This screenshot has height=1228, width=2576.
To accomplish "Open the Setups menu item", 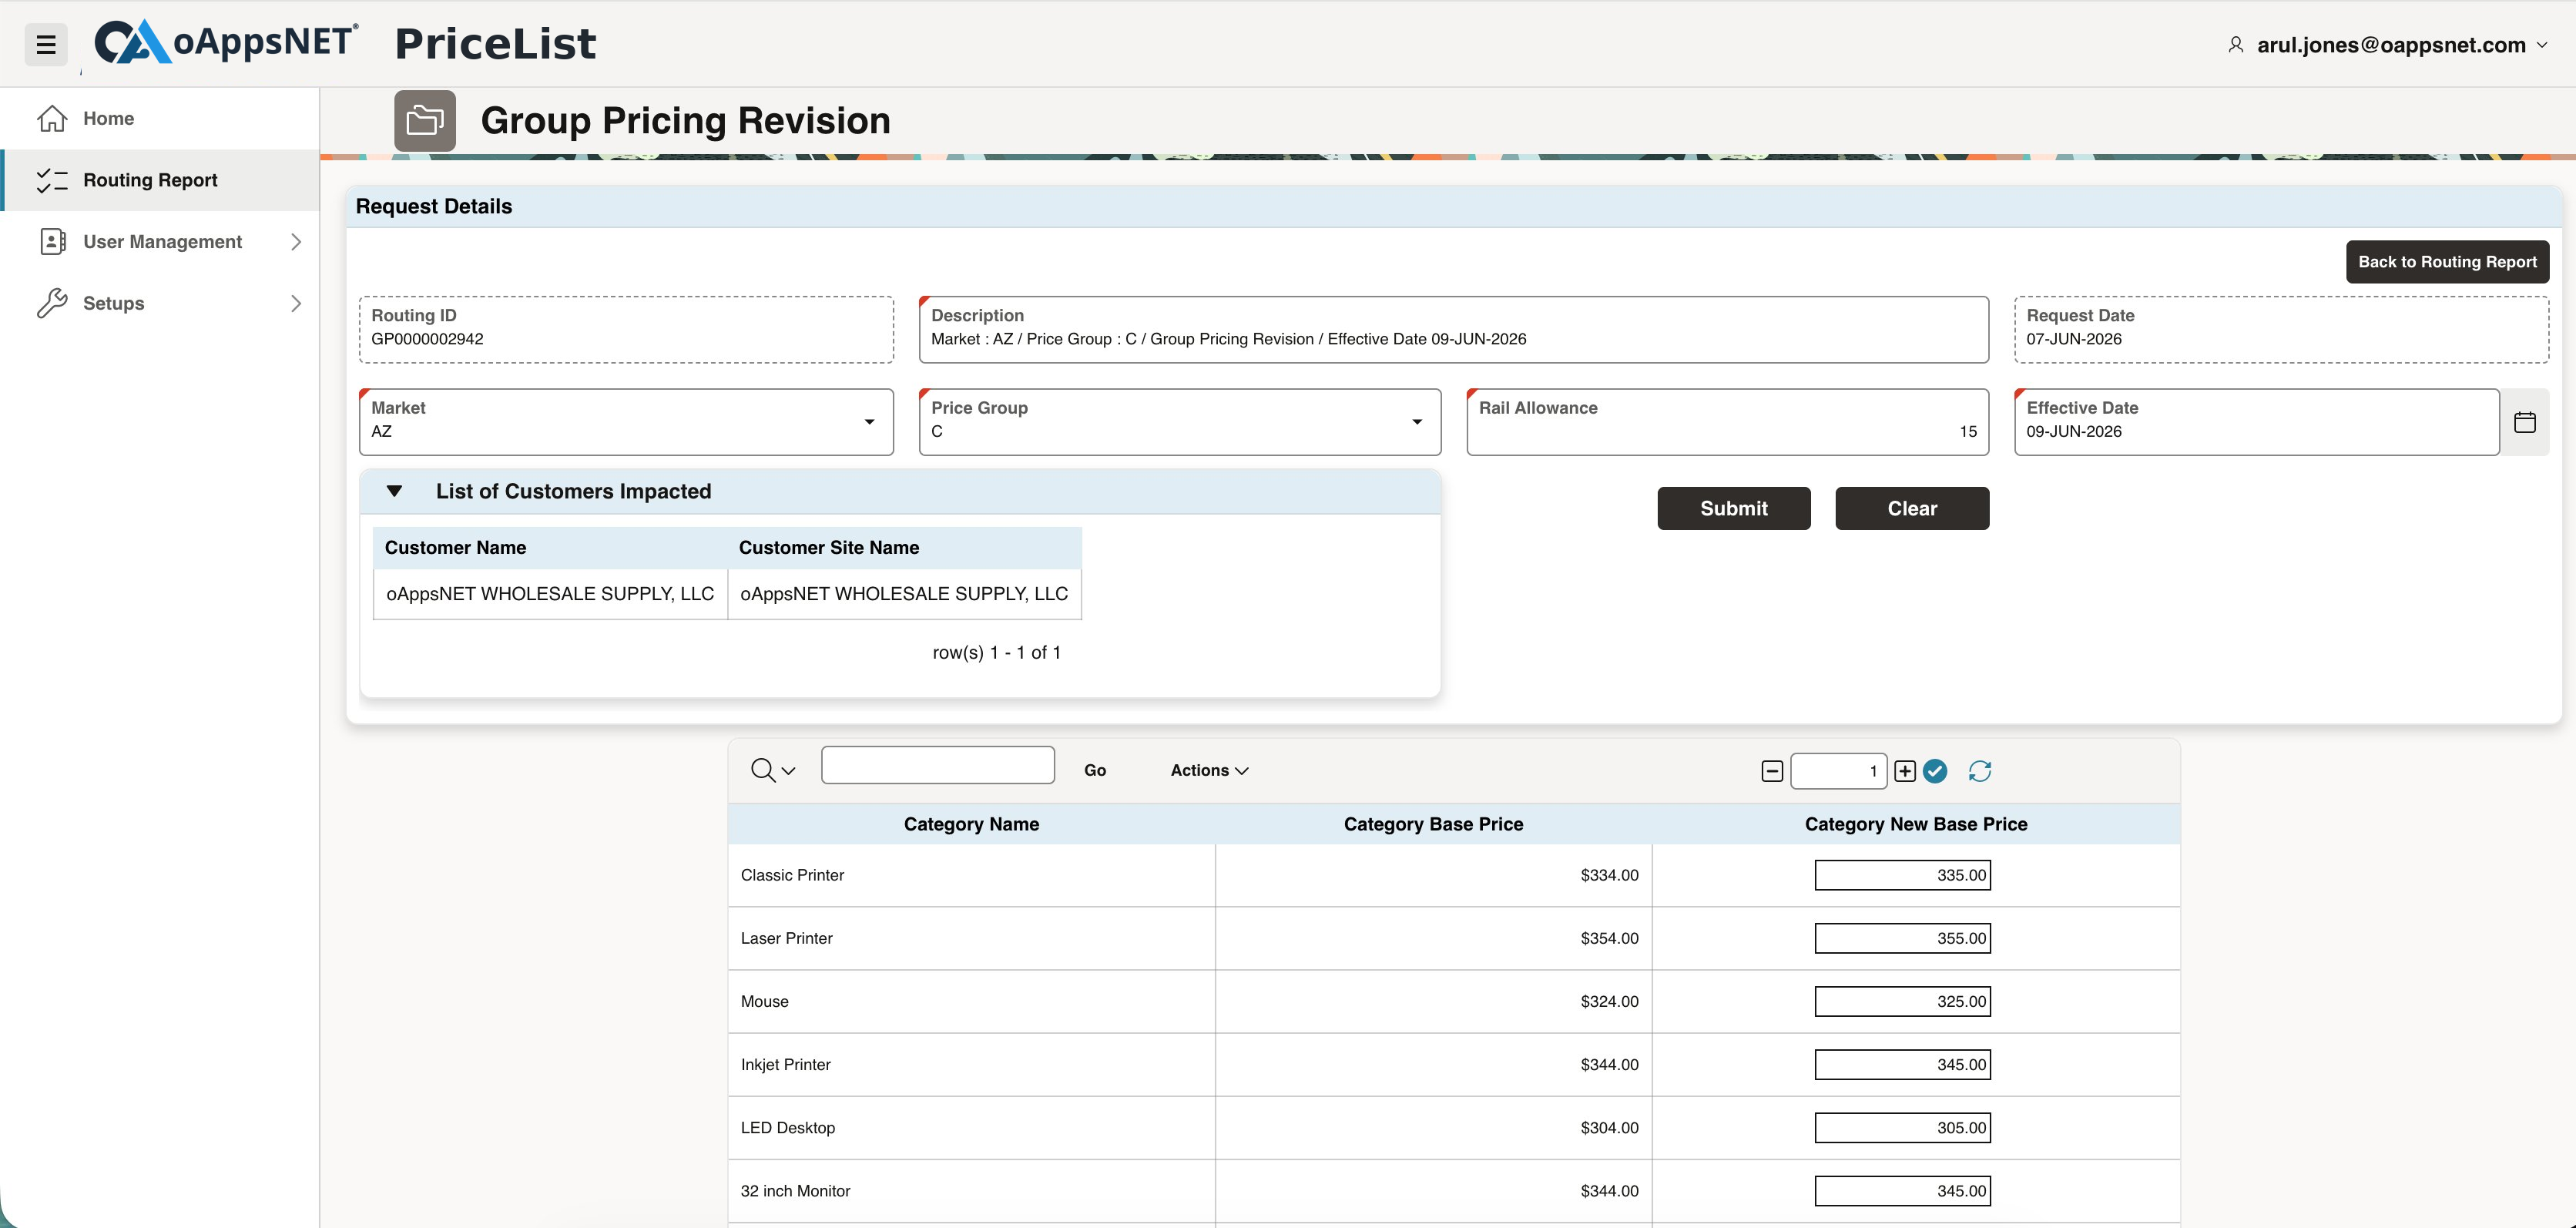I will tap(160, 303).
